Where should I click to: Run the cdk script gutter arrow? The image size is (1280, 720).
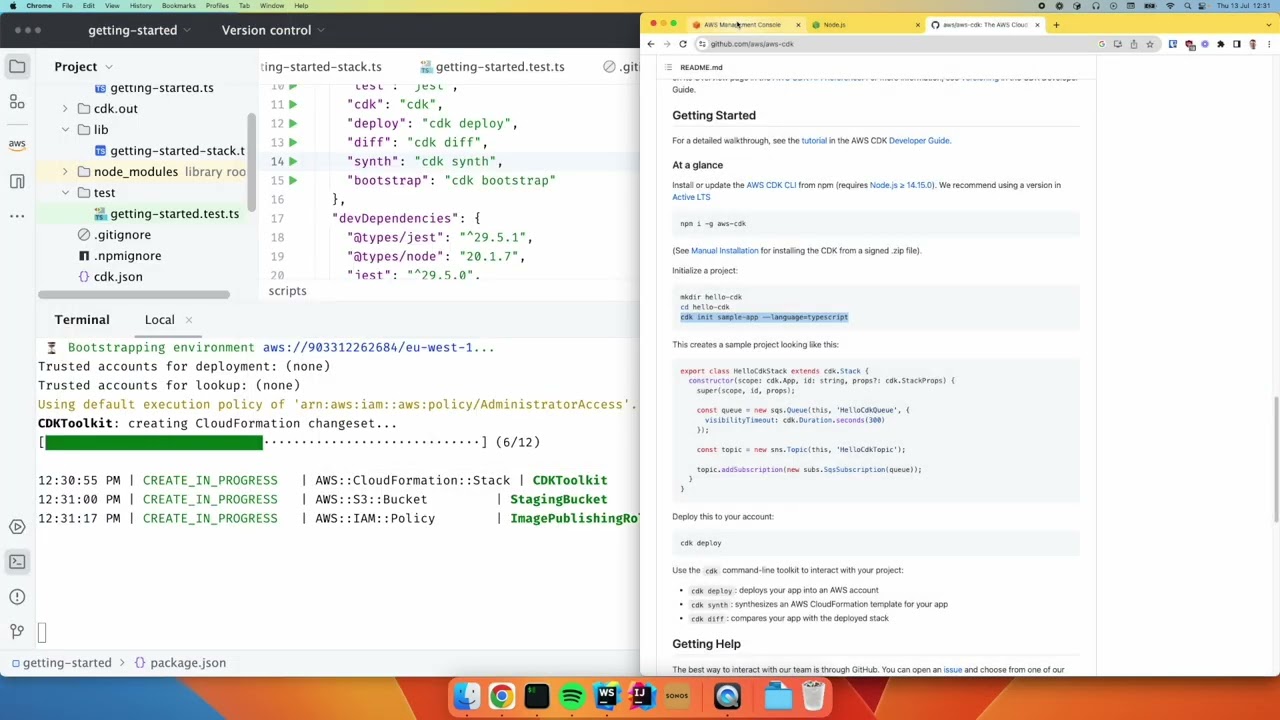(x=292, y=104)
